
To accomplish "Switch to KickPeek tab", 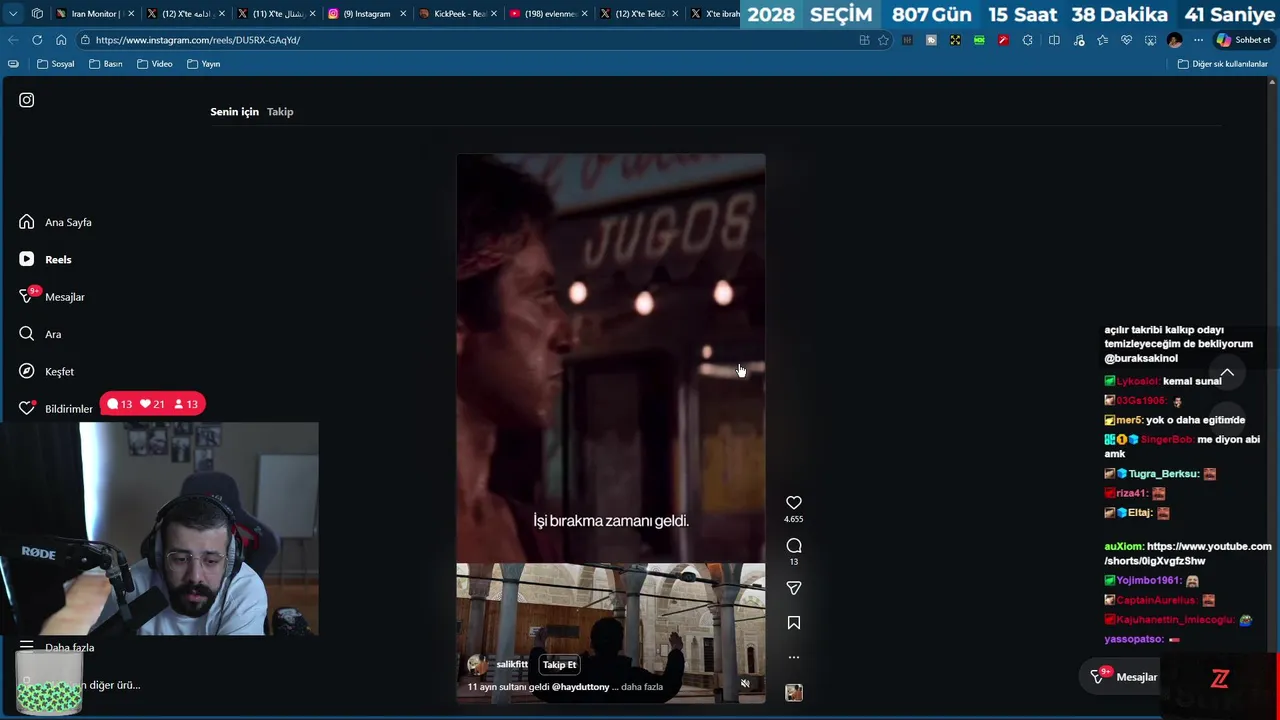I will (457, 14).
